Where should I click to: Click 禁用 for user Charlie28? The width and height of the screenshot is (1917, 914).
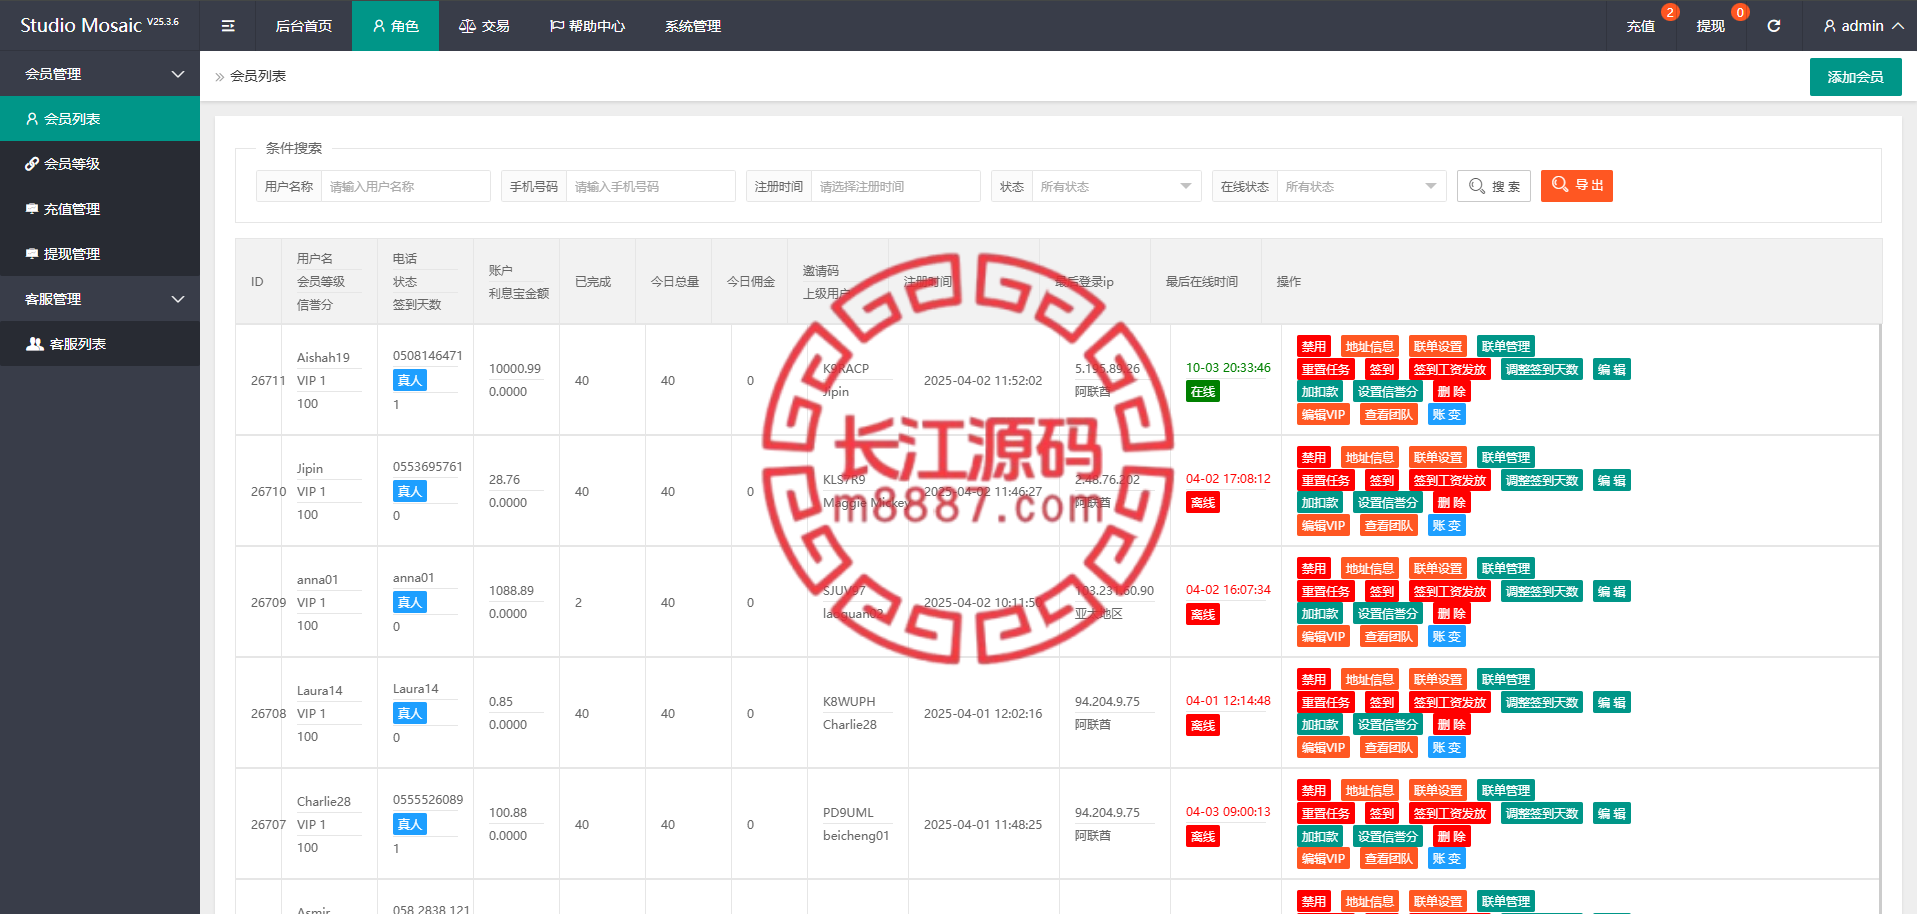coord(1313,791)
